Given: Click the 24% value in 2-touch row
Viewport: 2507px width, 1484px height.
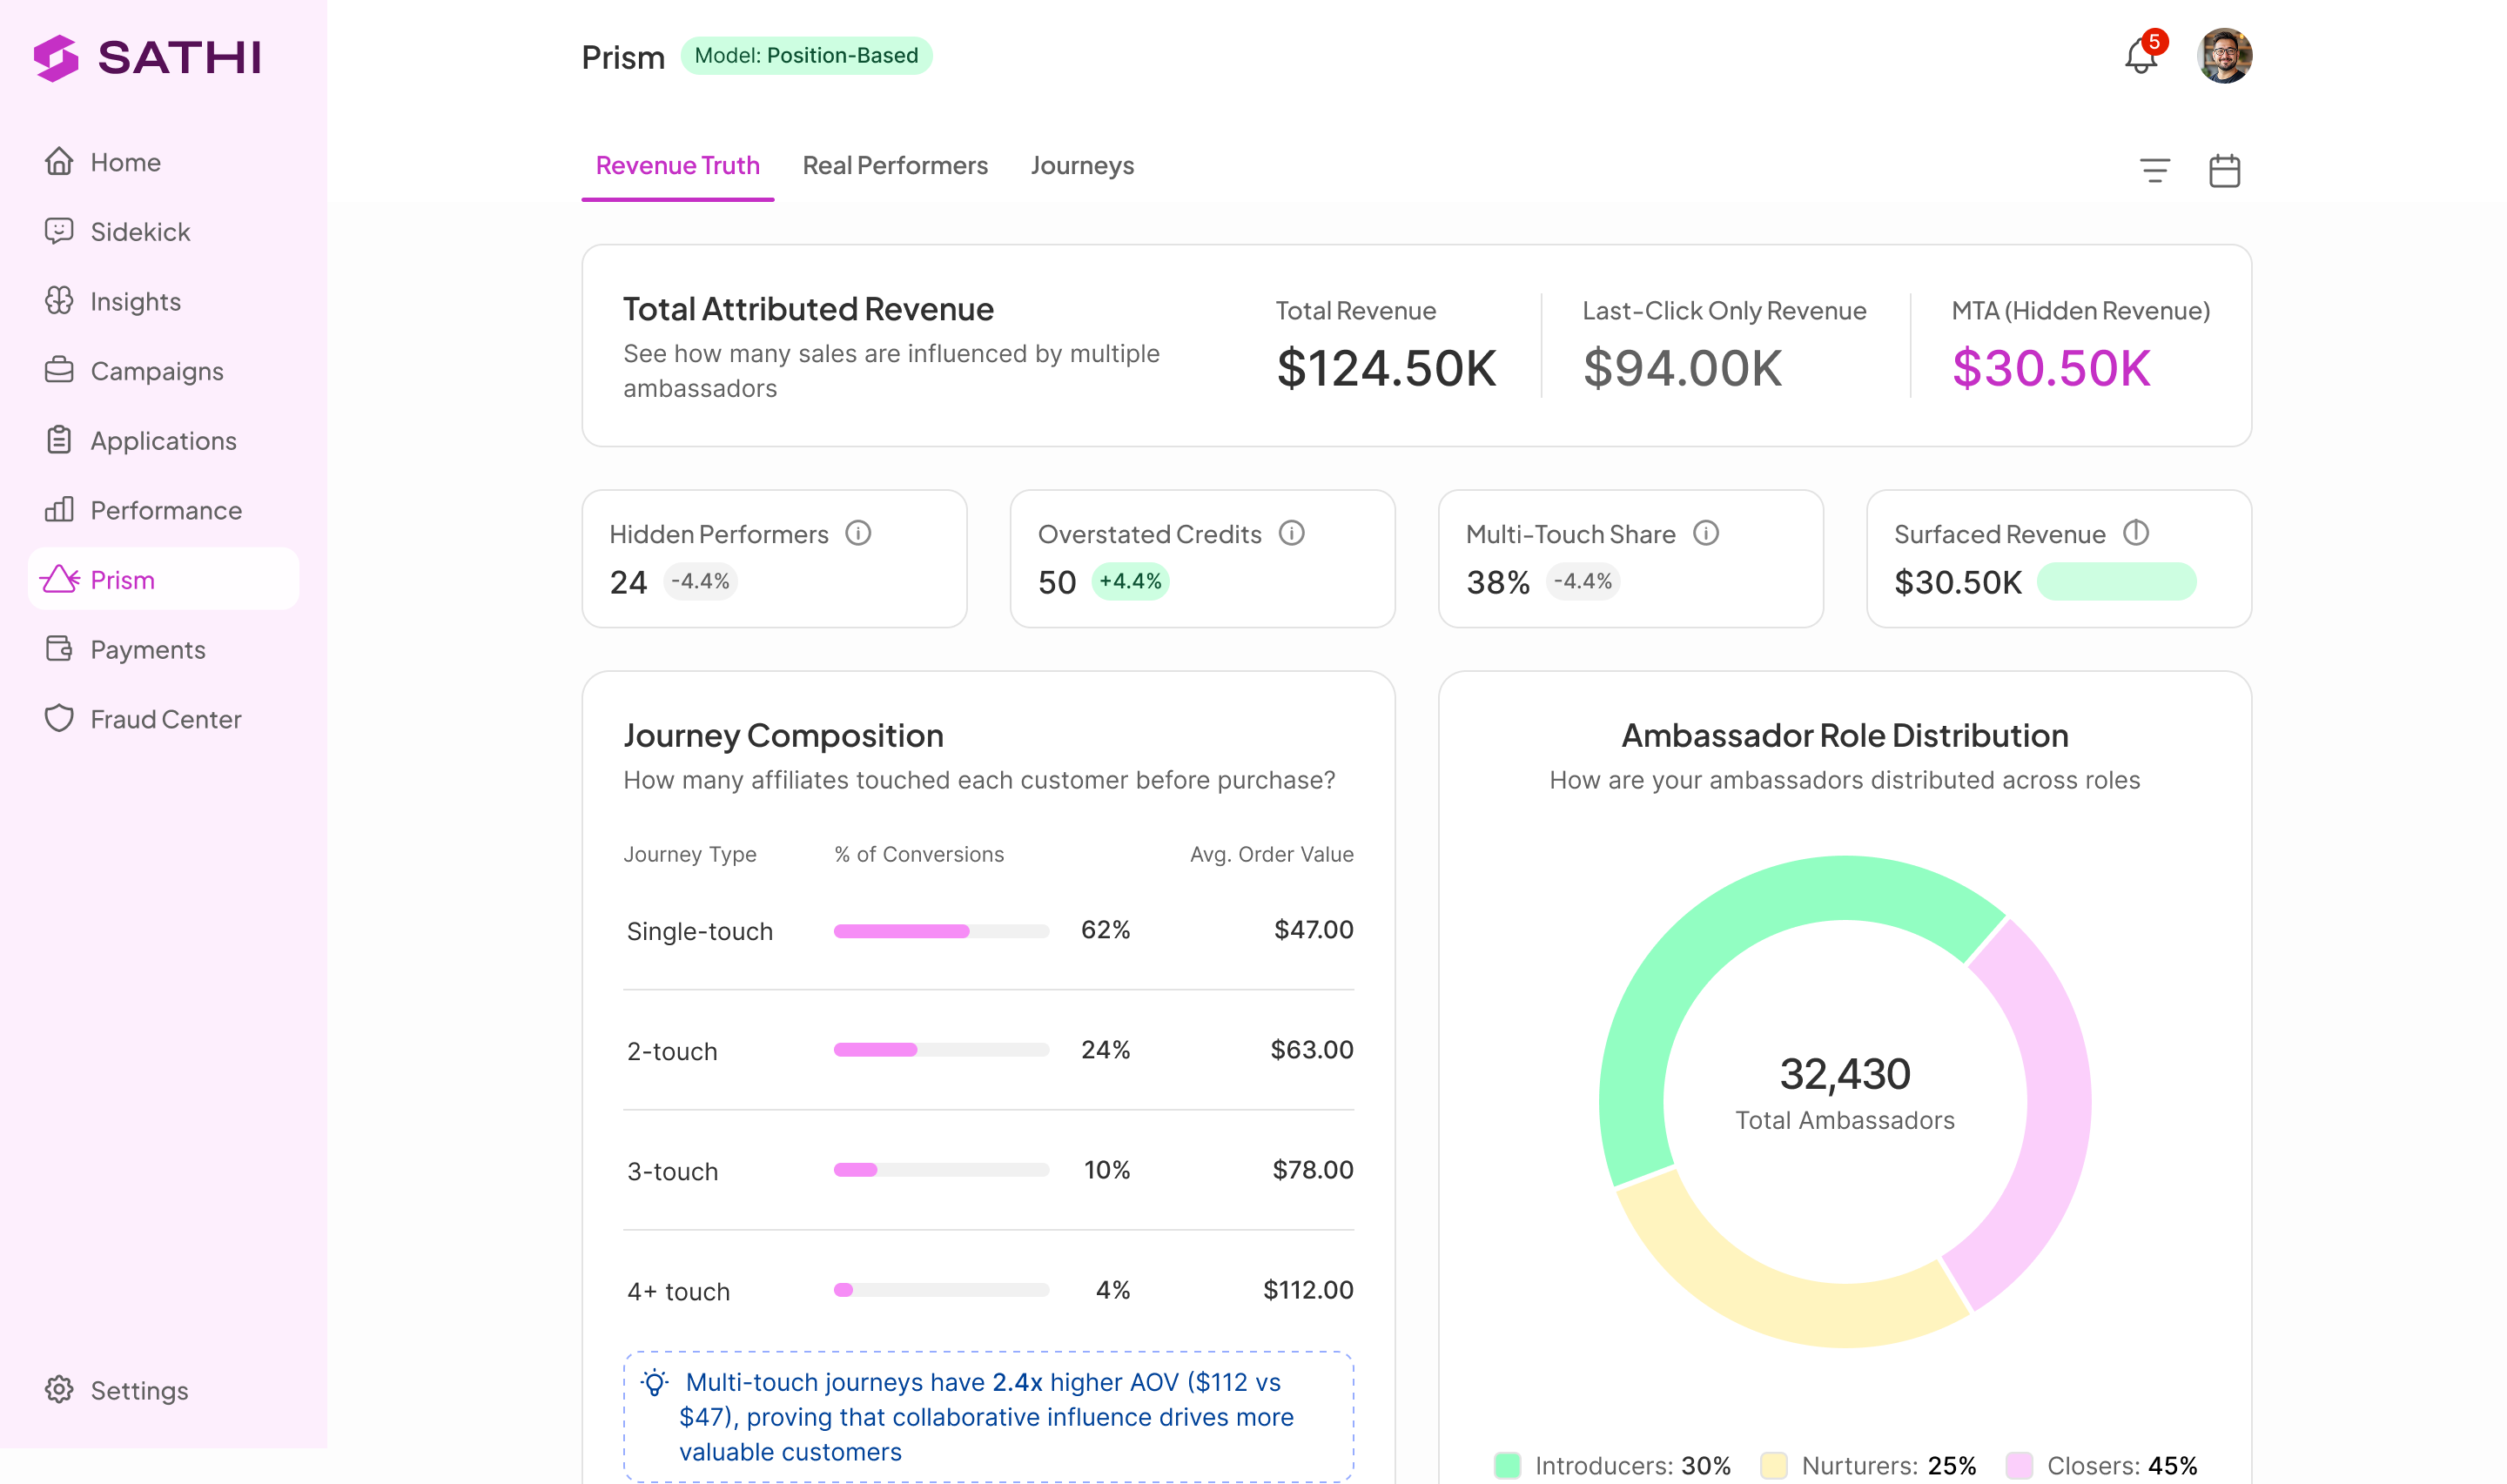Looking at the screenshot, I should coord(1105,1049).
